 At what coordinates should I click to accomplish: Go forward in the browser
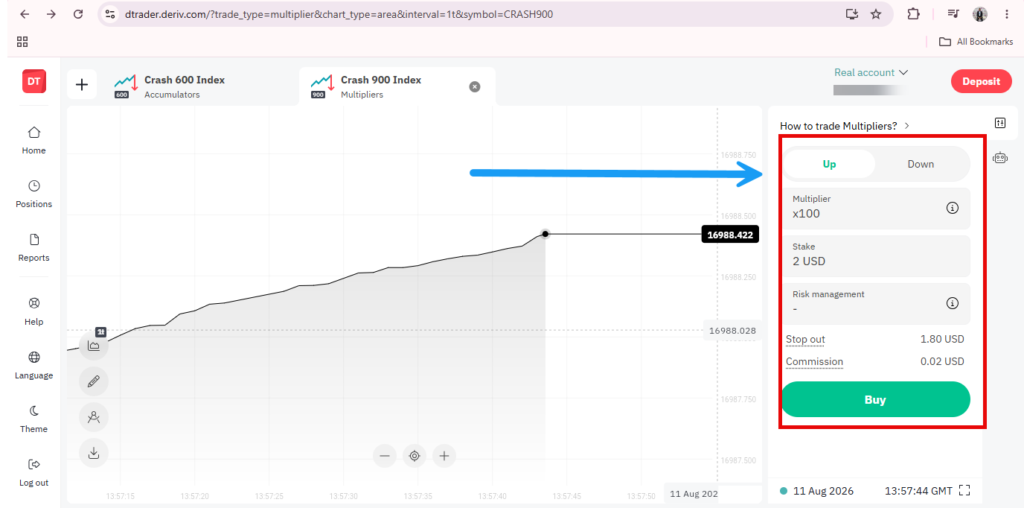[x=52, y=14]
